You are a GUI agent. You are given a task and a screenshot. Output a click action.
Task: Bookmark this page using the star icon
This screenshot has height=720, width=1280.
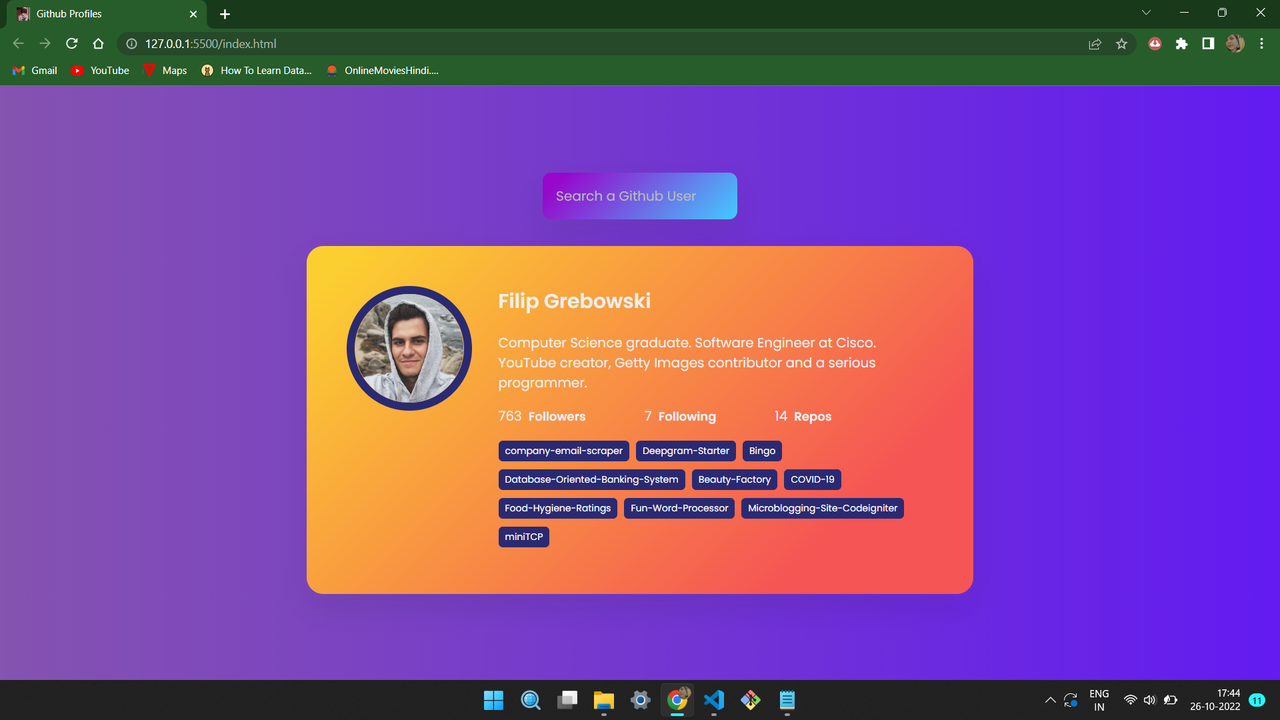pyautogui.click(x=1121, y=43)
